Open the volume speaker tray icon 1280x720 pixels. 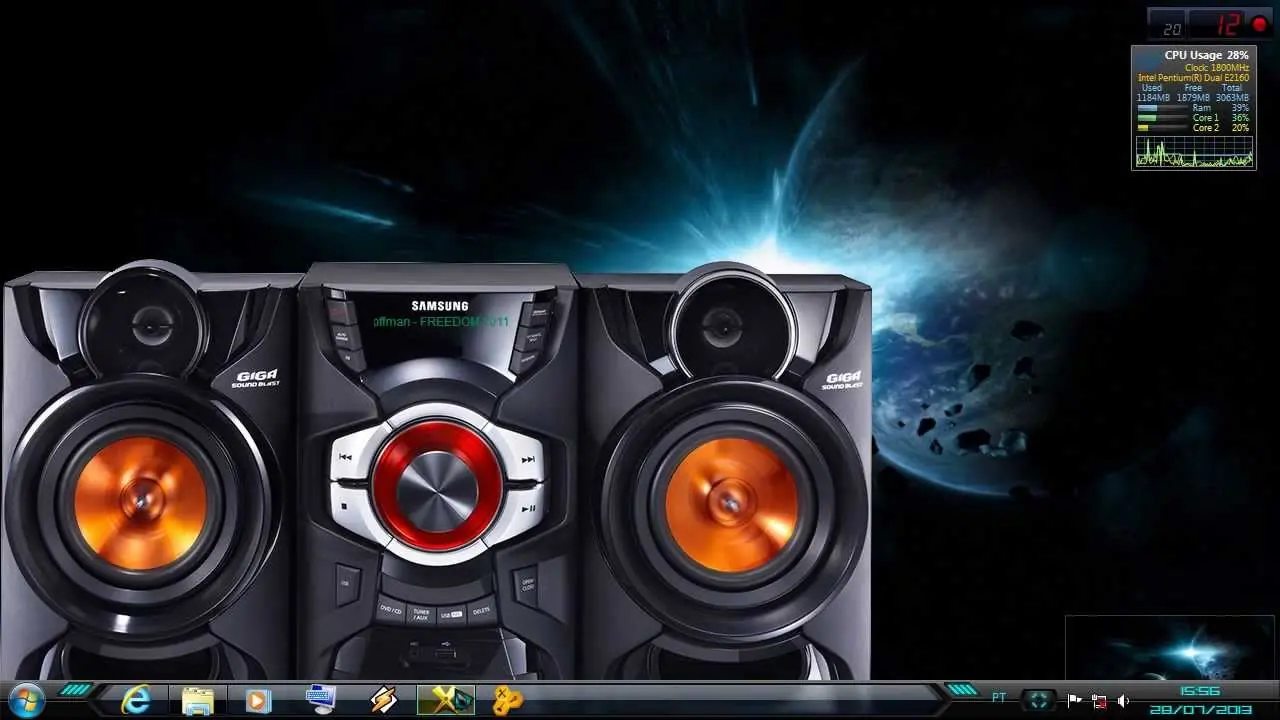point(1123,701)
